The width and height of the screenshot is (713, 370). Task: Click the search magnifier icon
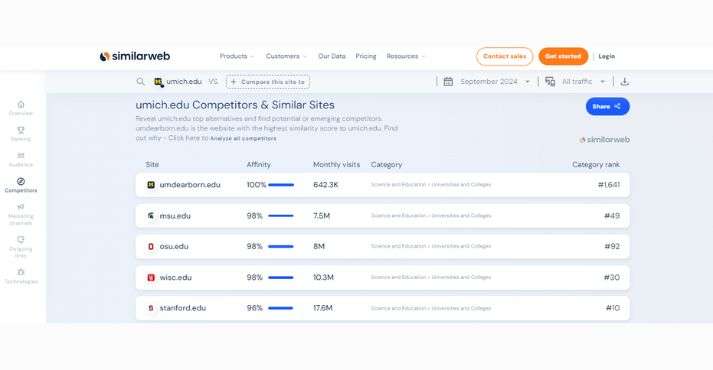pos(141,81)
